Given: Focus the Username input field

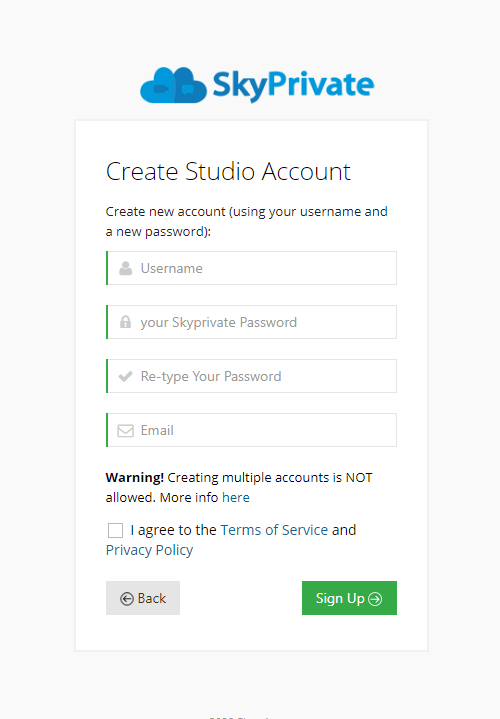Looking at the screenshot, I should 251,268.
